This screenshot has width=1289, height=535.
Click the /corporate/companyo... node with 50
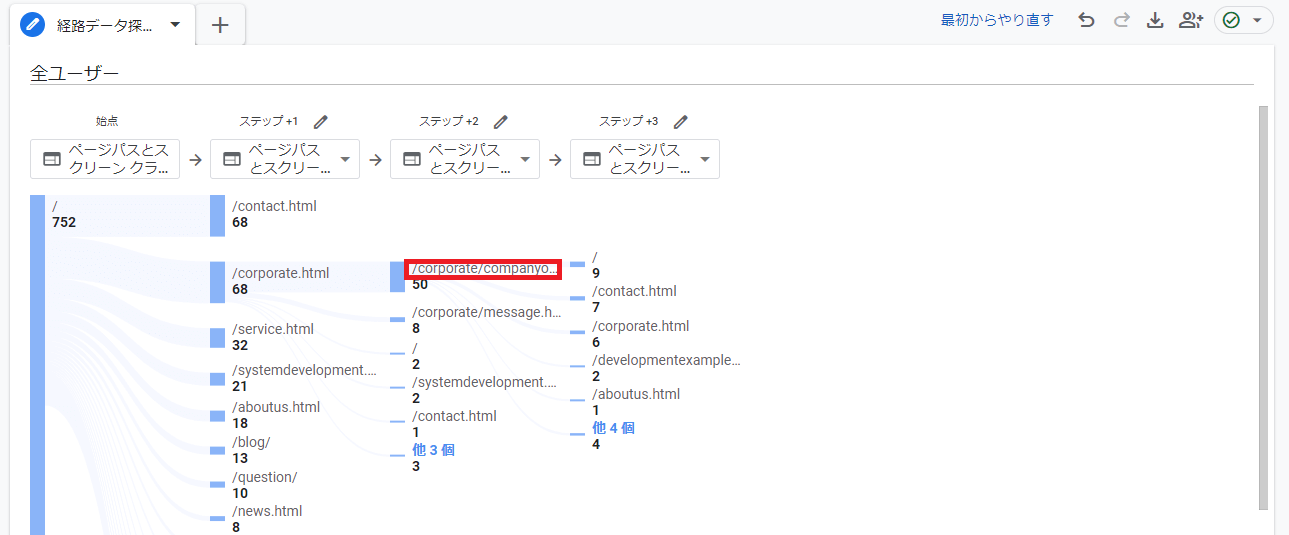(483, 268)
